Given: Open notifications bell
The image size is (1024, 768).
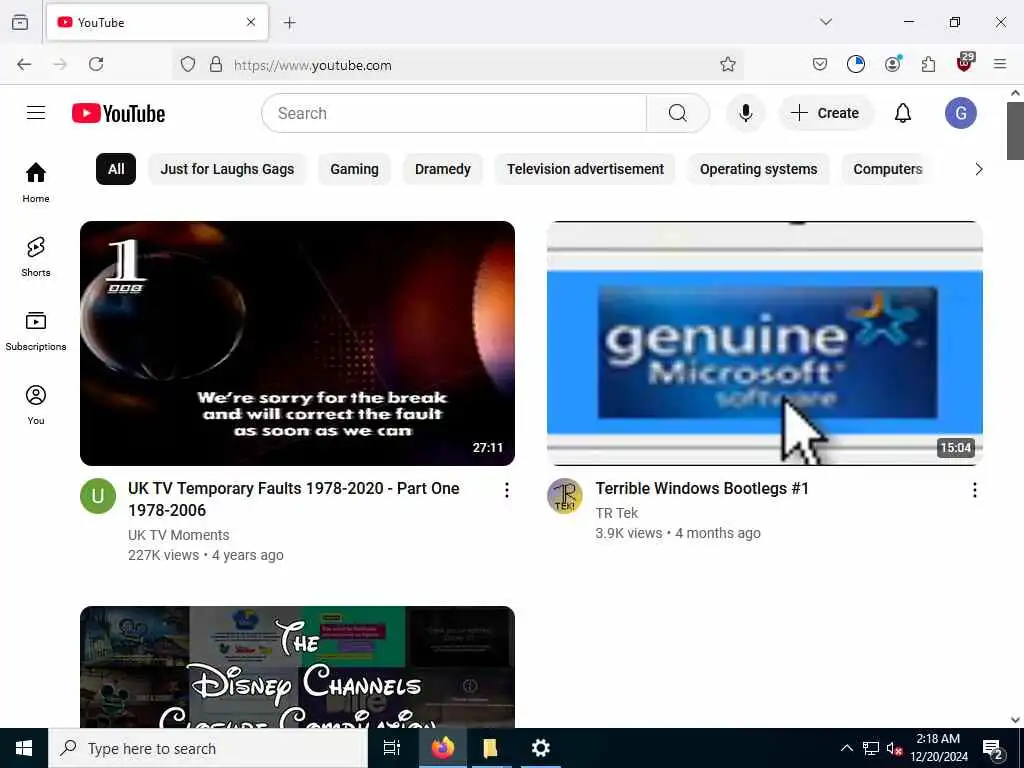Looking at the screenshot, I should (903, 113).
